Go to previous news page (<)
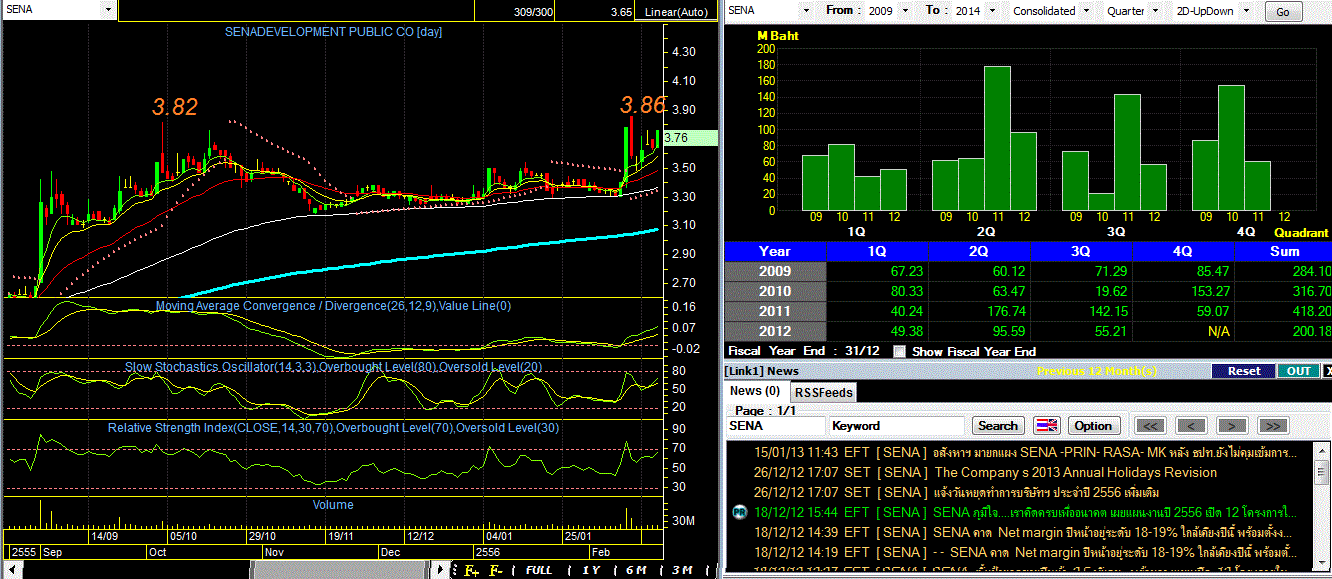1332x579 pixels. 1191,426
